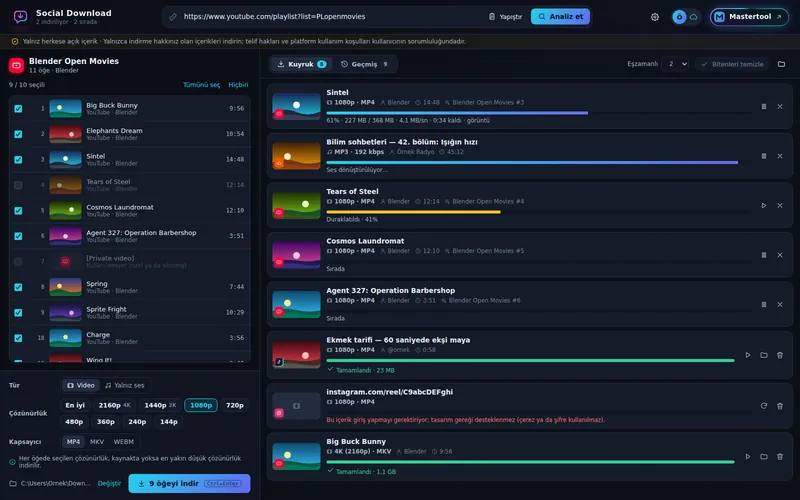The image size is (800, 500).
Task: Select the 720p resolution
Action: 235,405
